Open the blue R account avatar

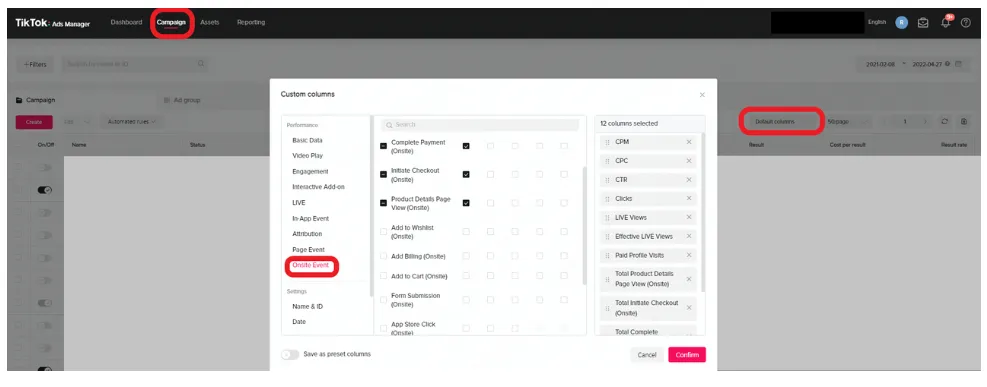coord(902,23)
